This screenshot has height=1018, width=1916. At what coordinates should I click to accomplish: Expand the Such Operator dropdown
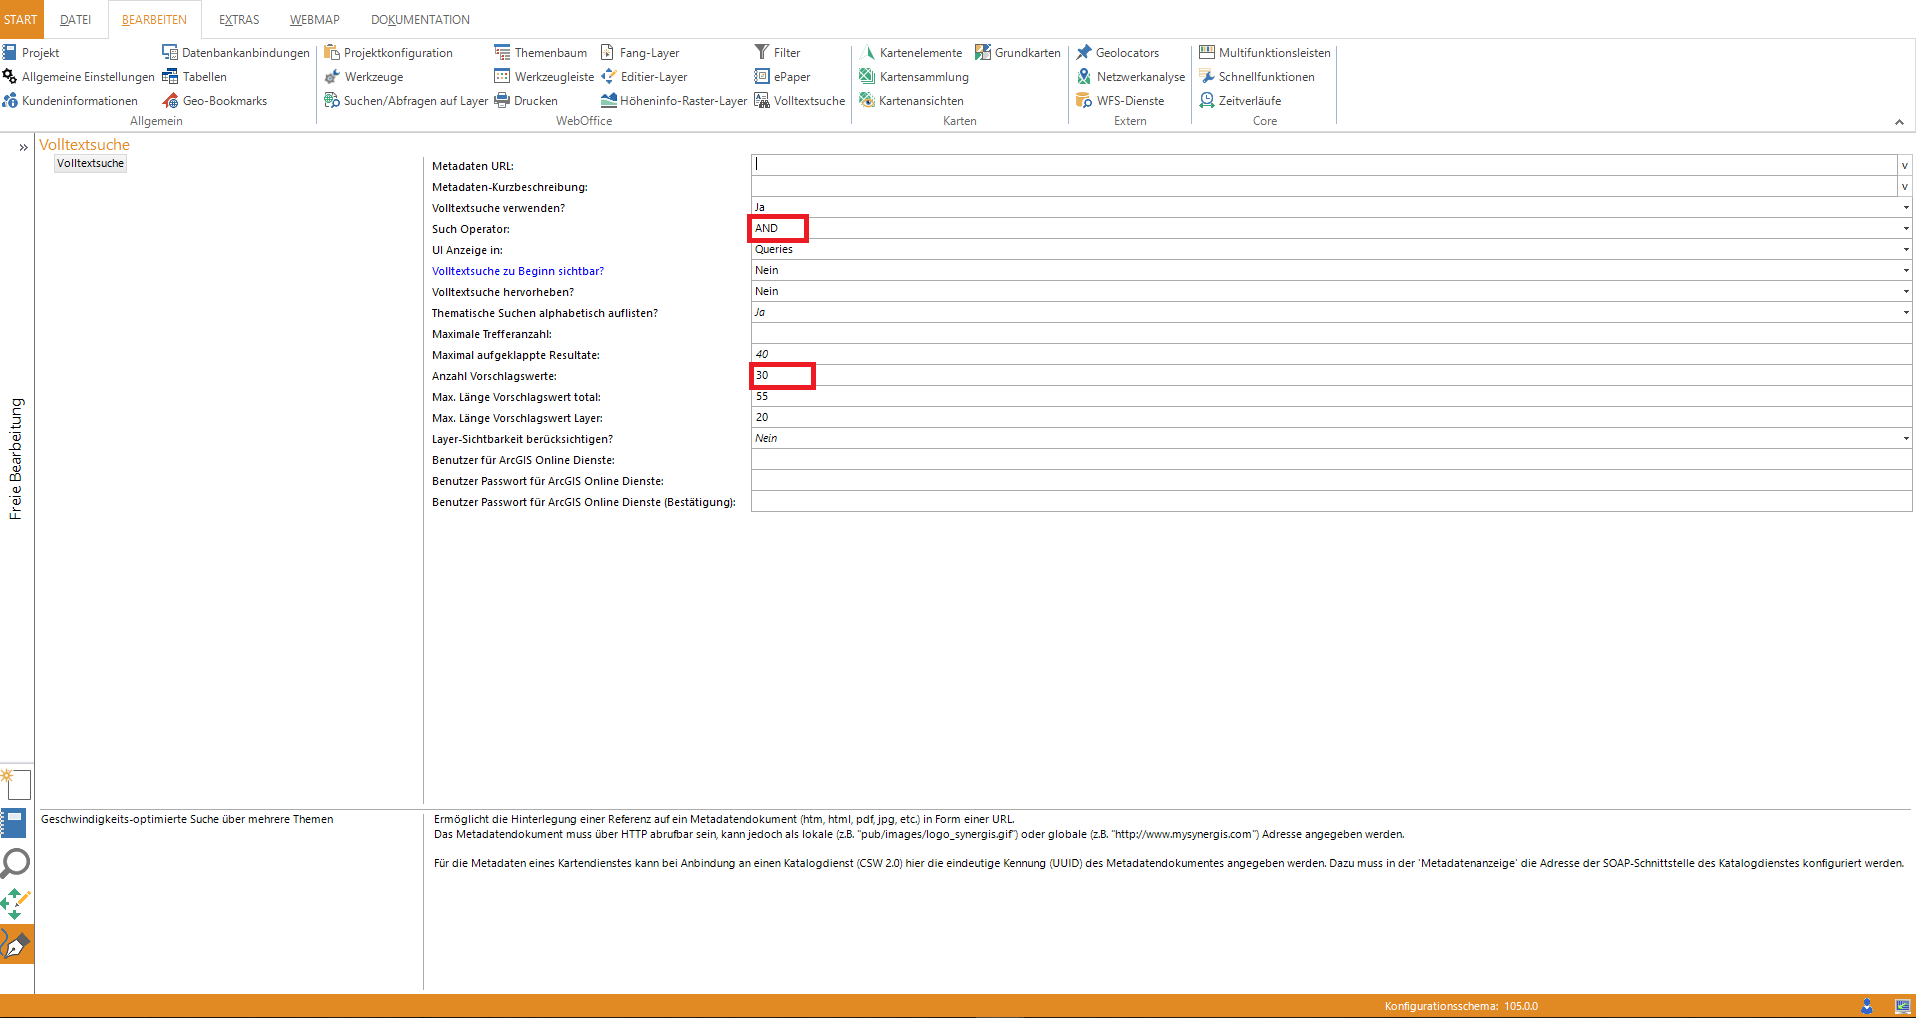pyautogui.click(x=1905, y=229)
